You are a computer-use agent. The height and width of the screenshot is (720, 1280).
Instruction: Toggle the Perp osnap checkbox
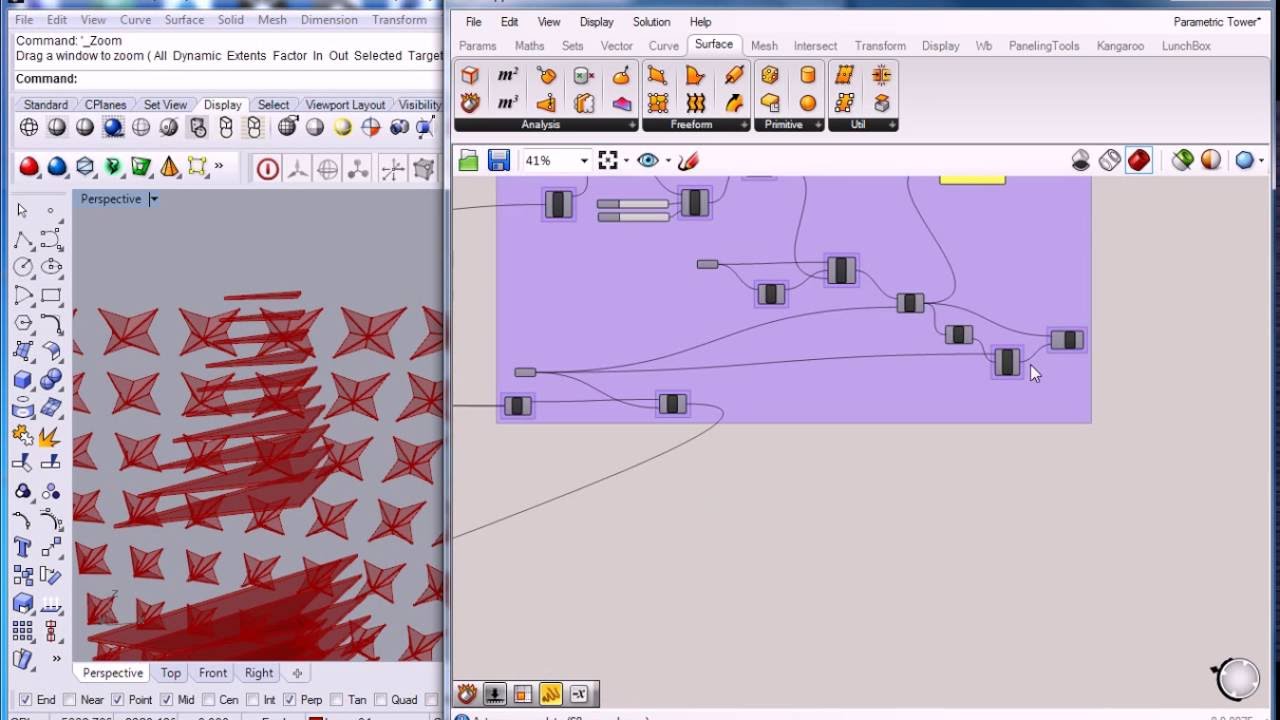pyautogui.click(x=290, y=700)
